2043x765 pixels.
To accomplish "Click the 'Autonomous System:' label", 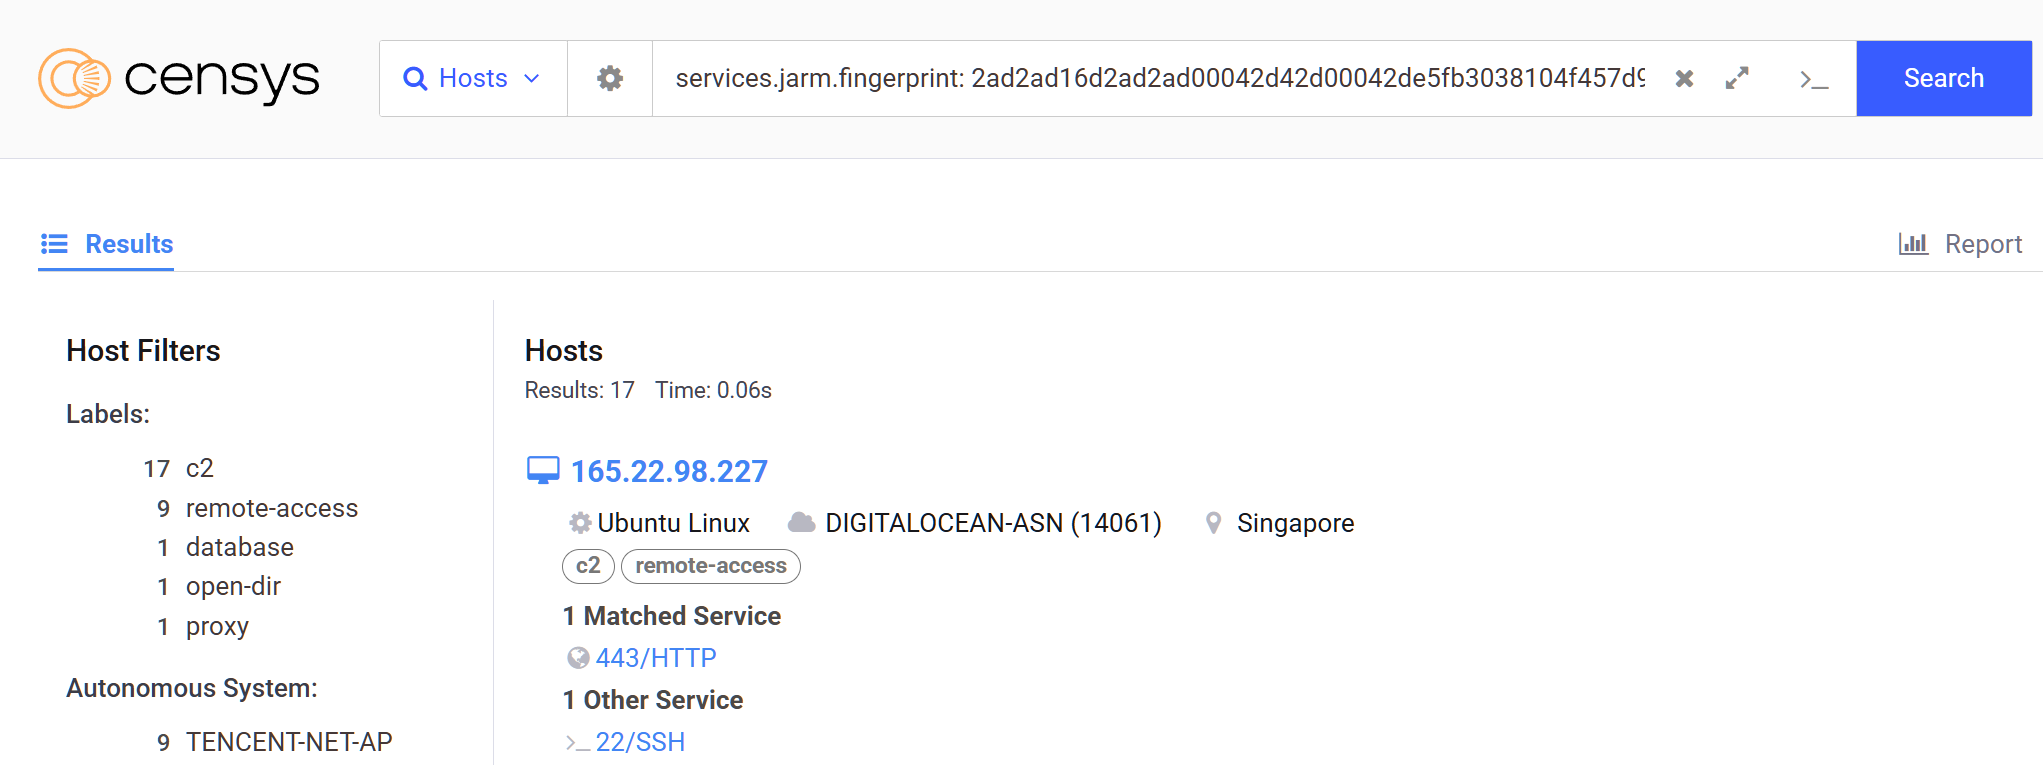I will click(192, 688).
